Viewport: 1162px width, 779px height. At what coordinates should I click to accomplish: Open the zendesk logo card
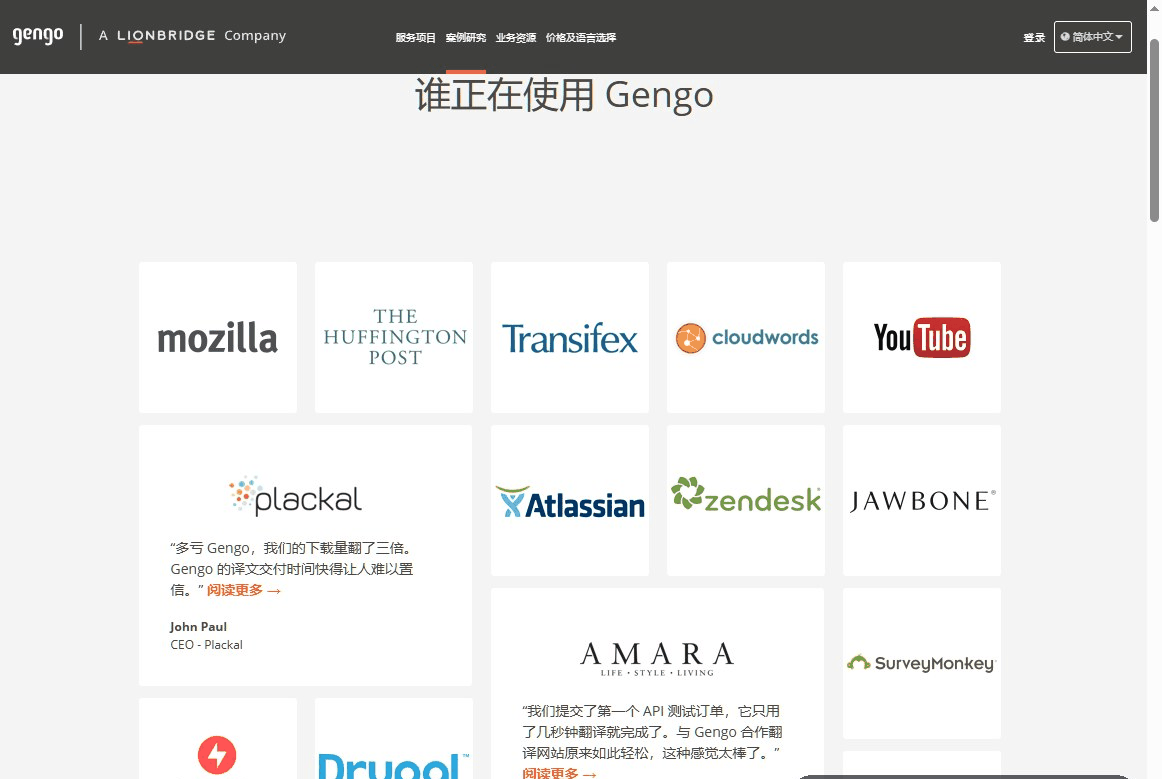coord(746,500)
